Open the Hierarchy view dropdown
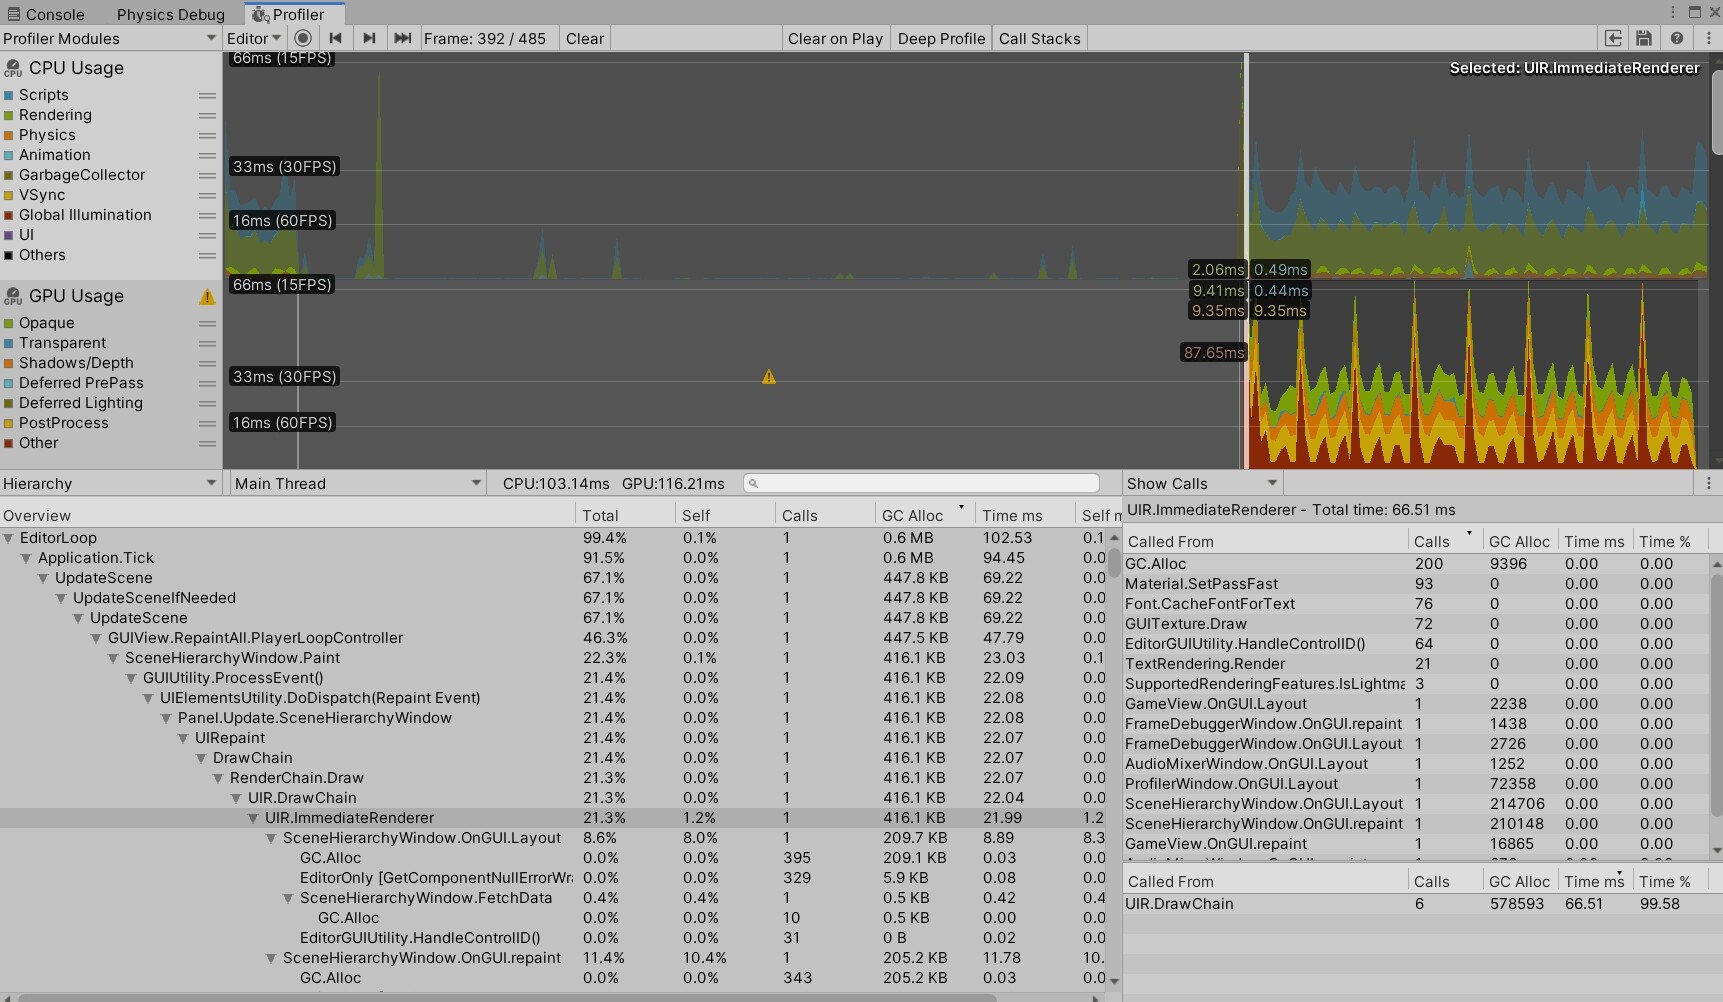Image resolution: width=1723 pixels, height=1002 pixels. (110, 483)
